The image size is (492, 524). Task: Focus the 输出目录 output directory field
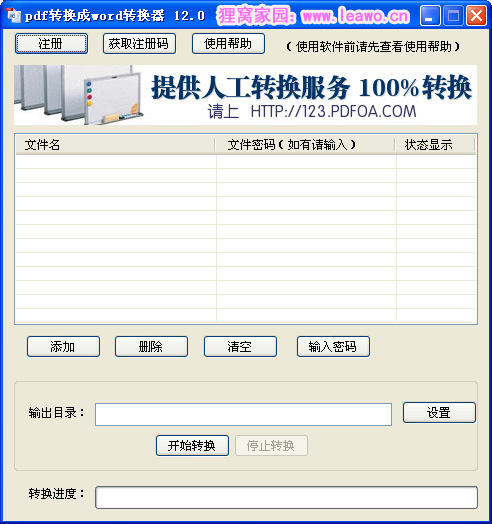click(x=243, y=414)
